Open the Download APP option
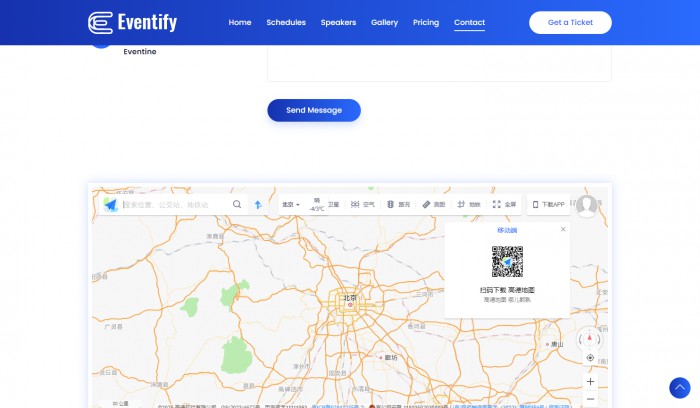This screenshot has height=408, width=700. click(548, 204)
